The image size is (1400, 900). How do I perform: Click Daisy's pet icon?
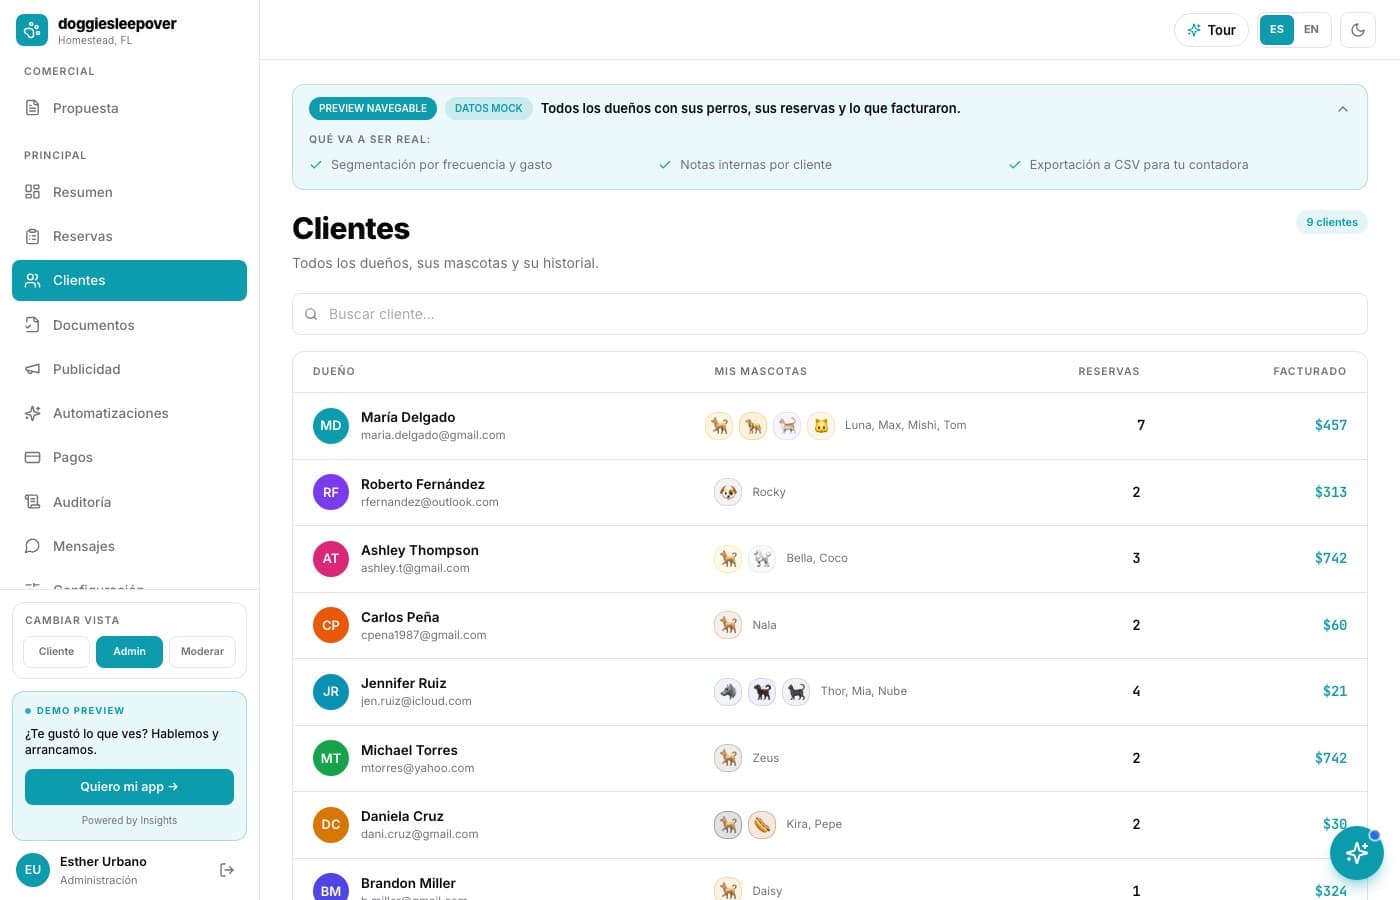[728, 890]
